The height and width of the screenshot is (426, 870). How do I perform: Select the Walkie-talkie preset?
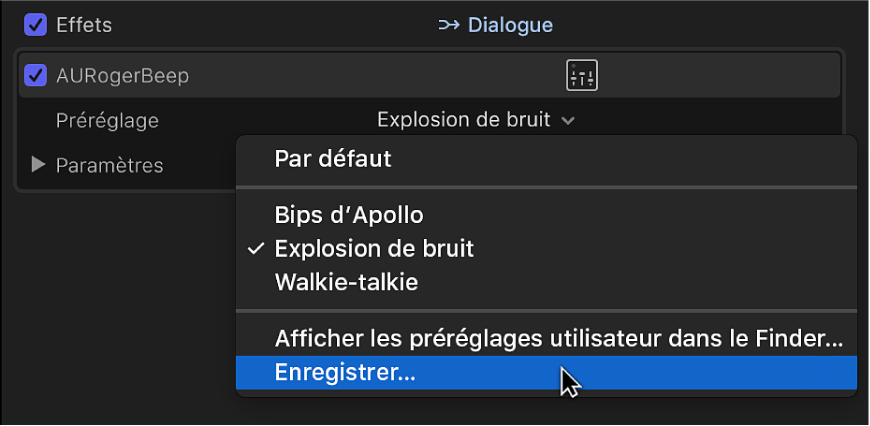[x=346, y=282]
